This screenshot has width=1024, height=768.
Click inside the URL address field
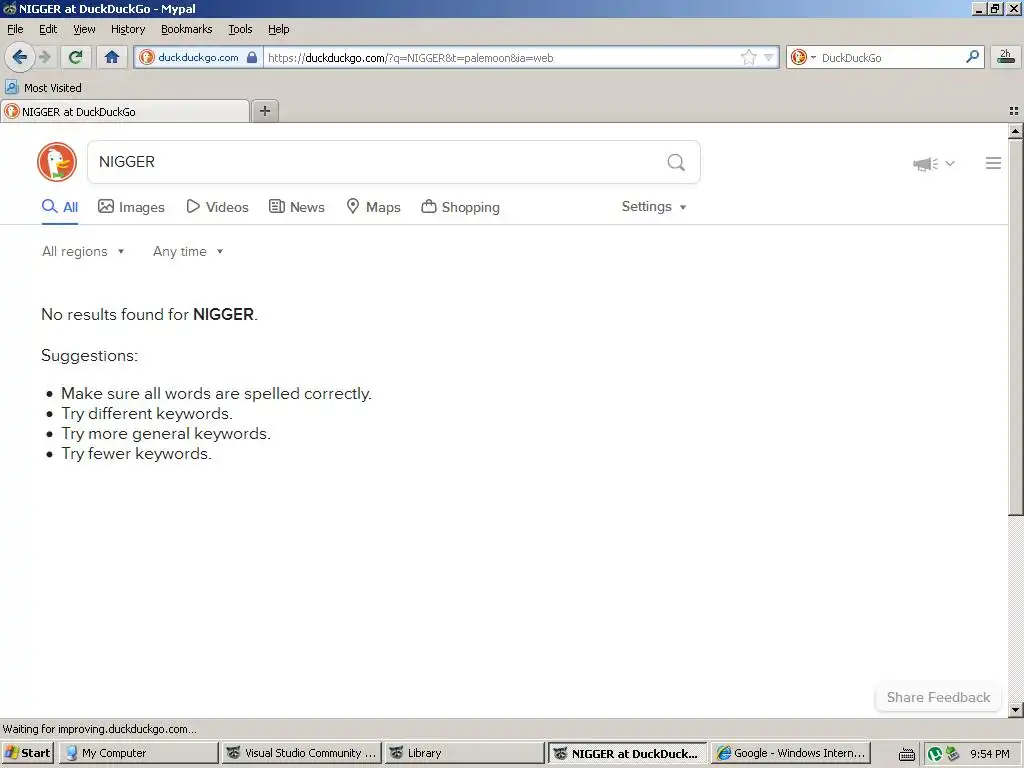pyautogui.click(x=503, y=57)
